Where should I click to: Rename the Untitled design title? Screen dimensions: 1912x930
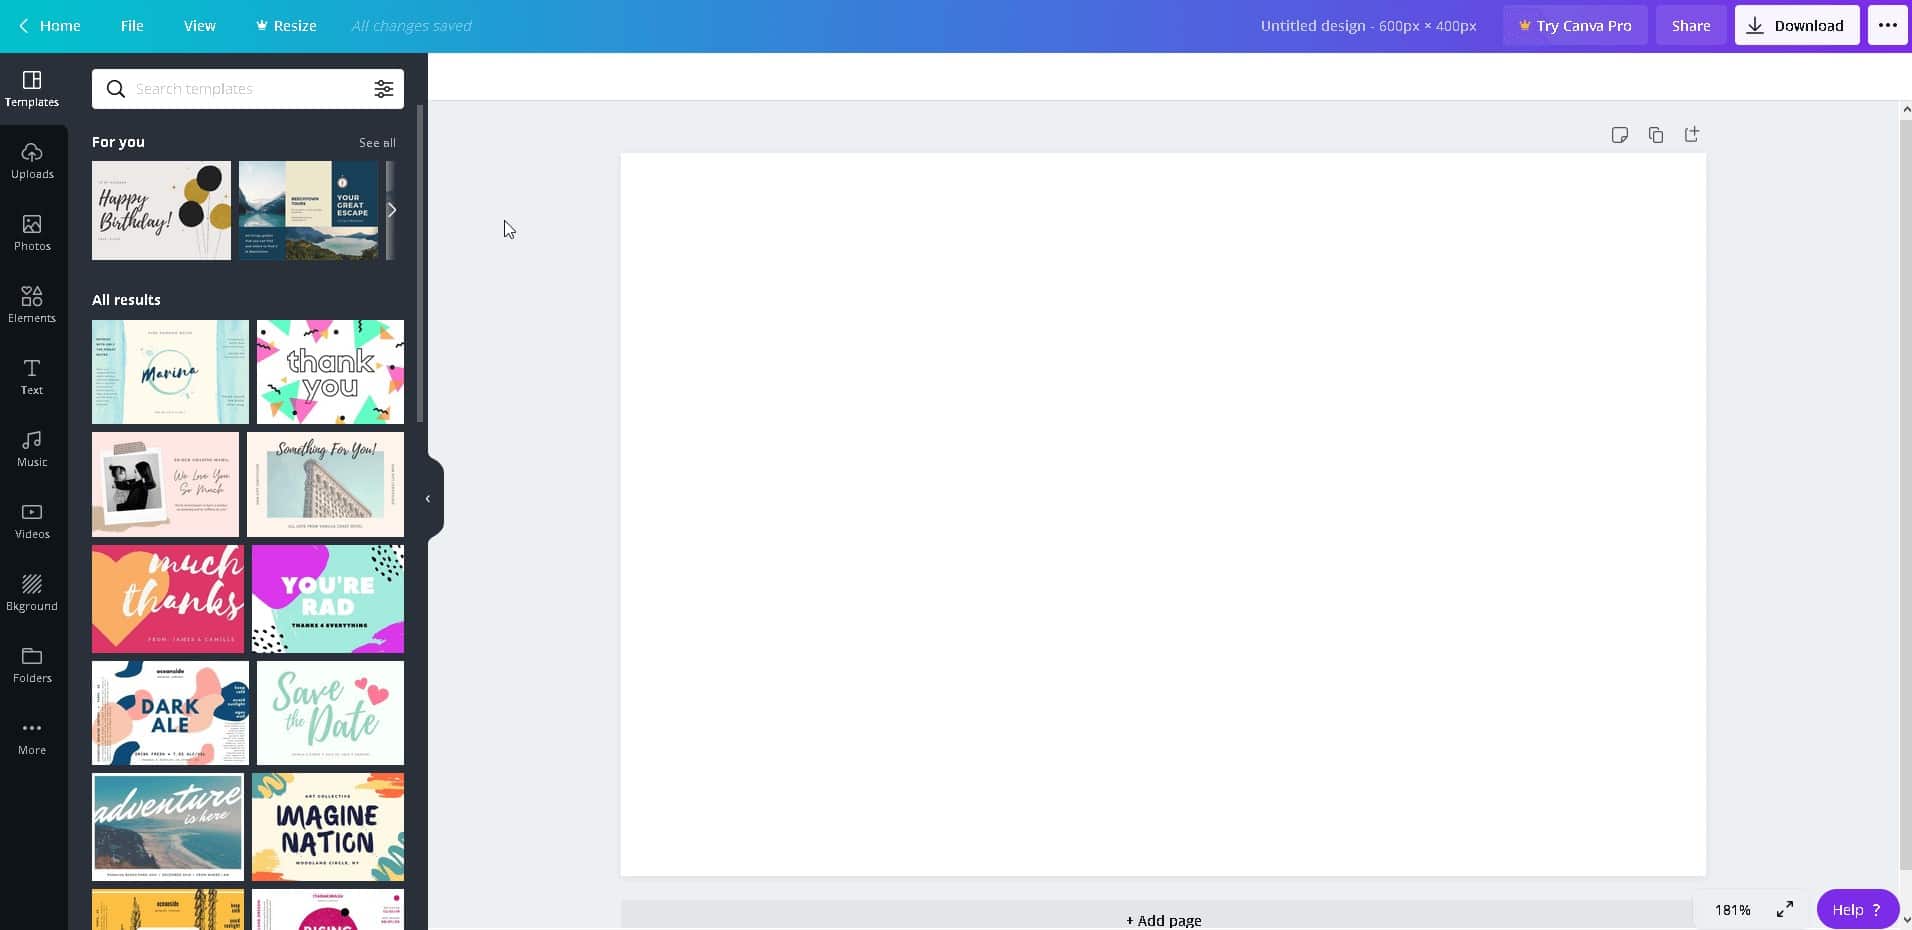click(1368, 26)
